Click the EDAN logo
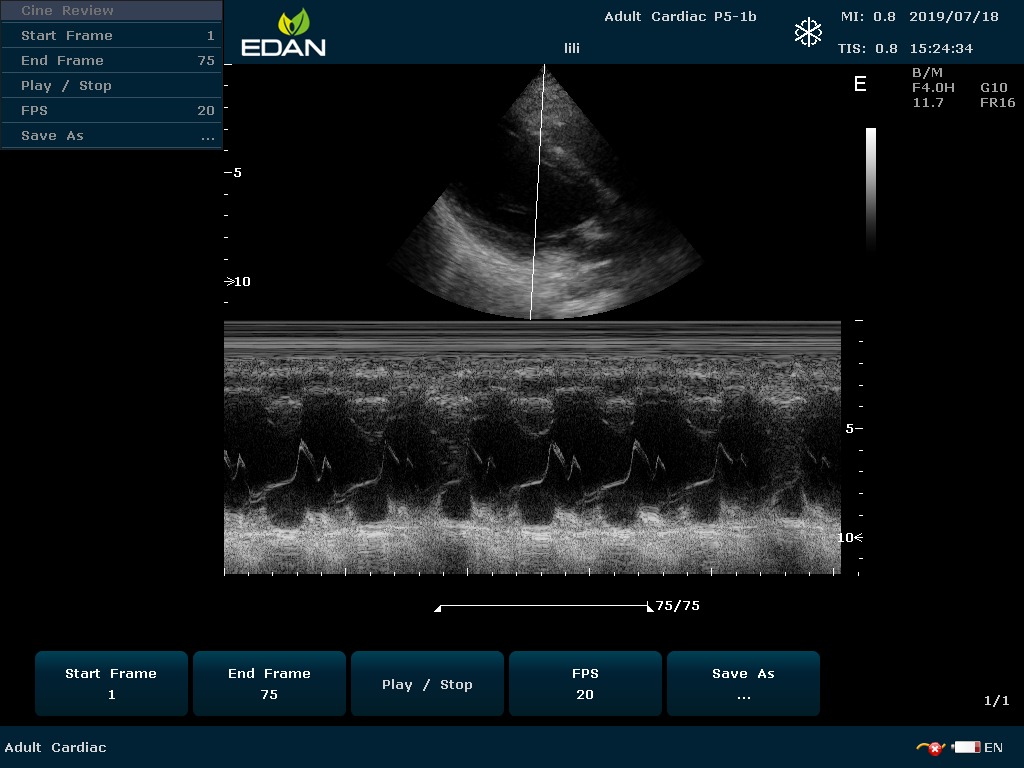 pos(283,33)
